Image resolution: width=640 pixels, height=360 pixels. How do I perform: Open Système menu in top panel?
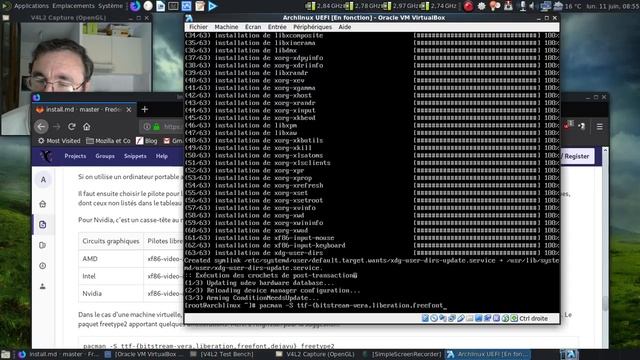coord(110,6)
